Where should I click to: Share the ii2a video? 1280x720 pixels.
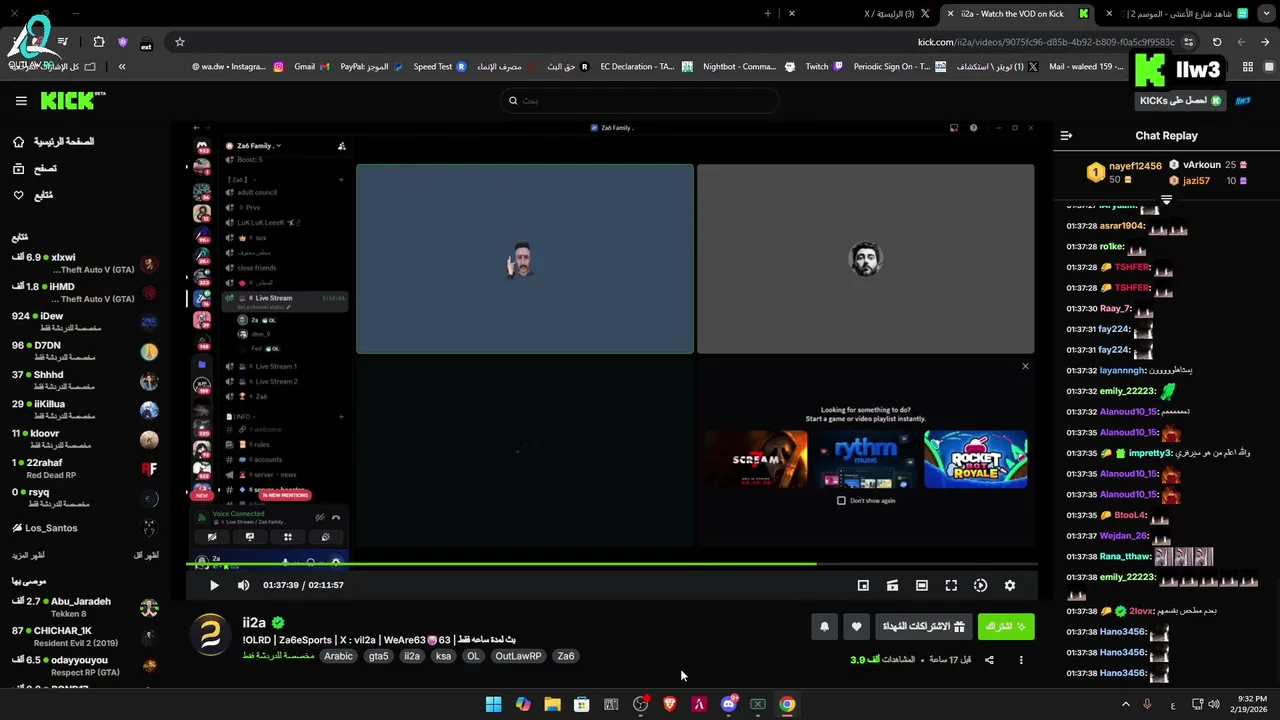[x=989, y=660]
